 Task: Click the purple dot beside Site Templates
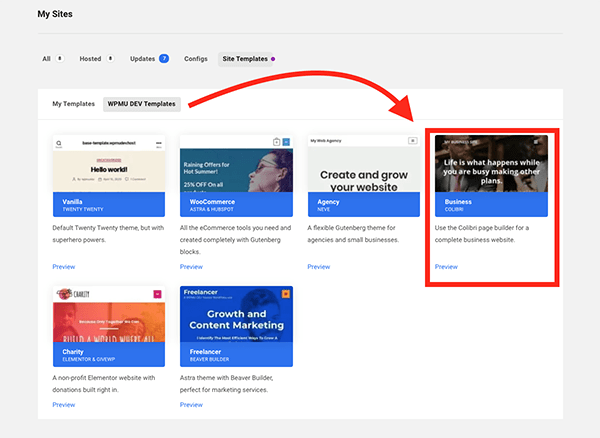[x=273, y=59]
